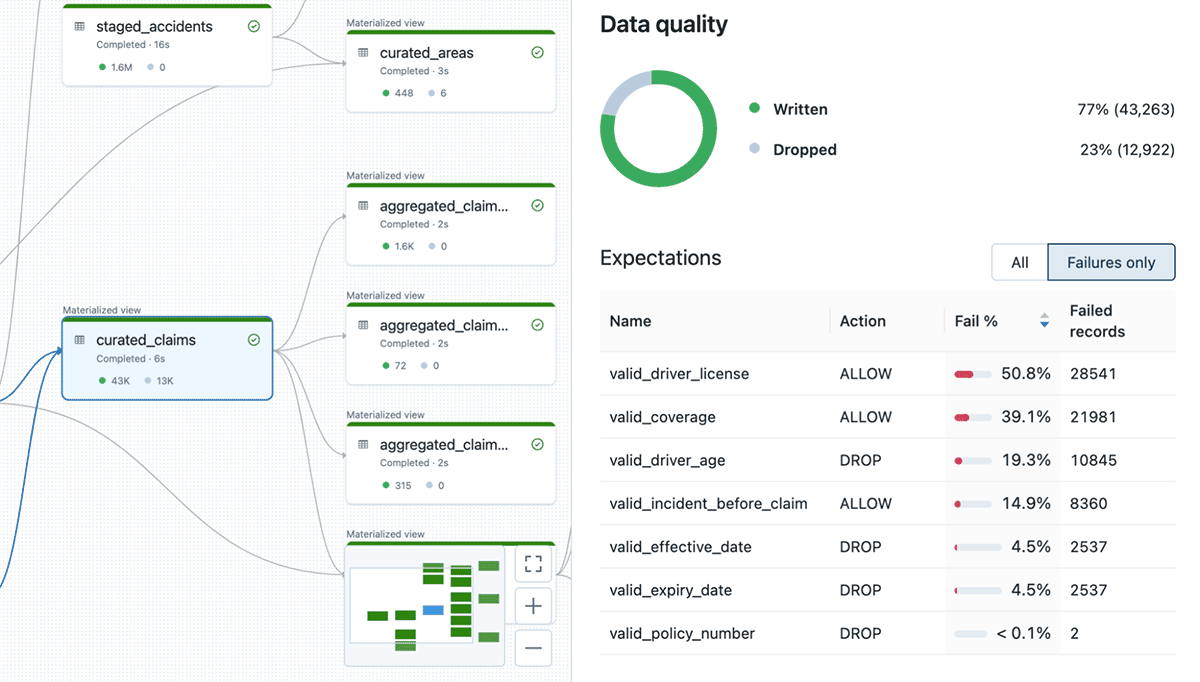Click the success checkmark on curated_areas
This screenshot has width=1200, height=682.
coord(538,53)
